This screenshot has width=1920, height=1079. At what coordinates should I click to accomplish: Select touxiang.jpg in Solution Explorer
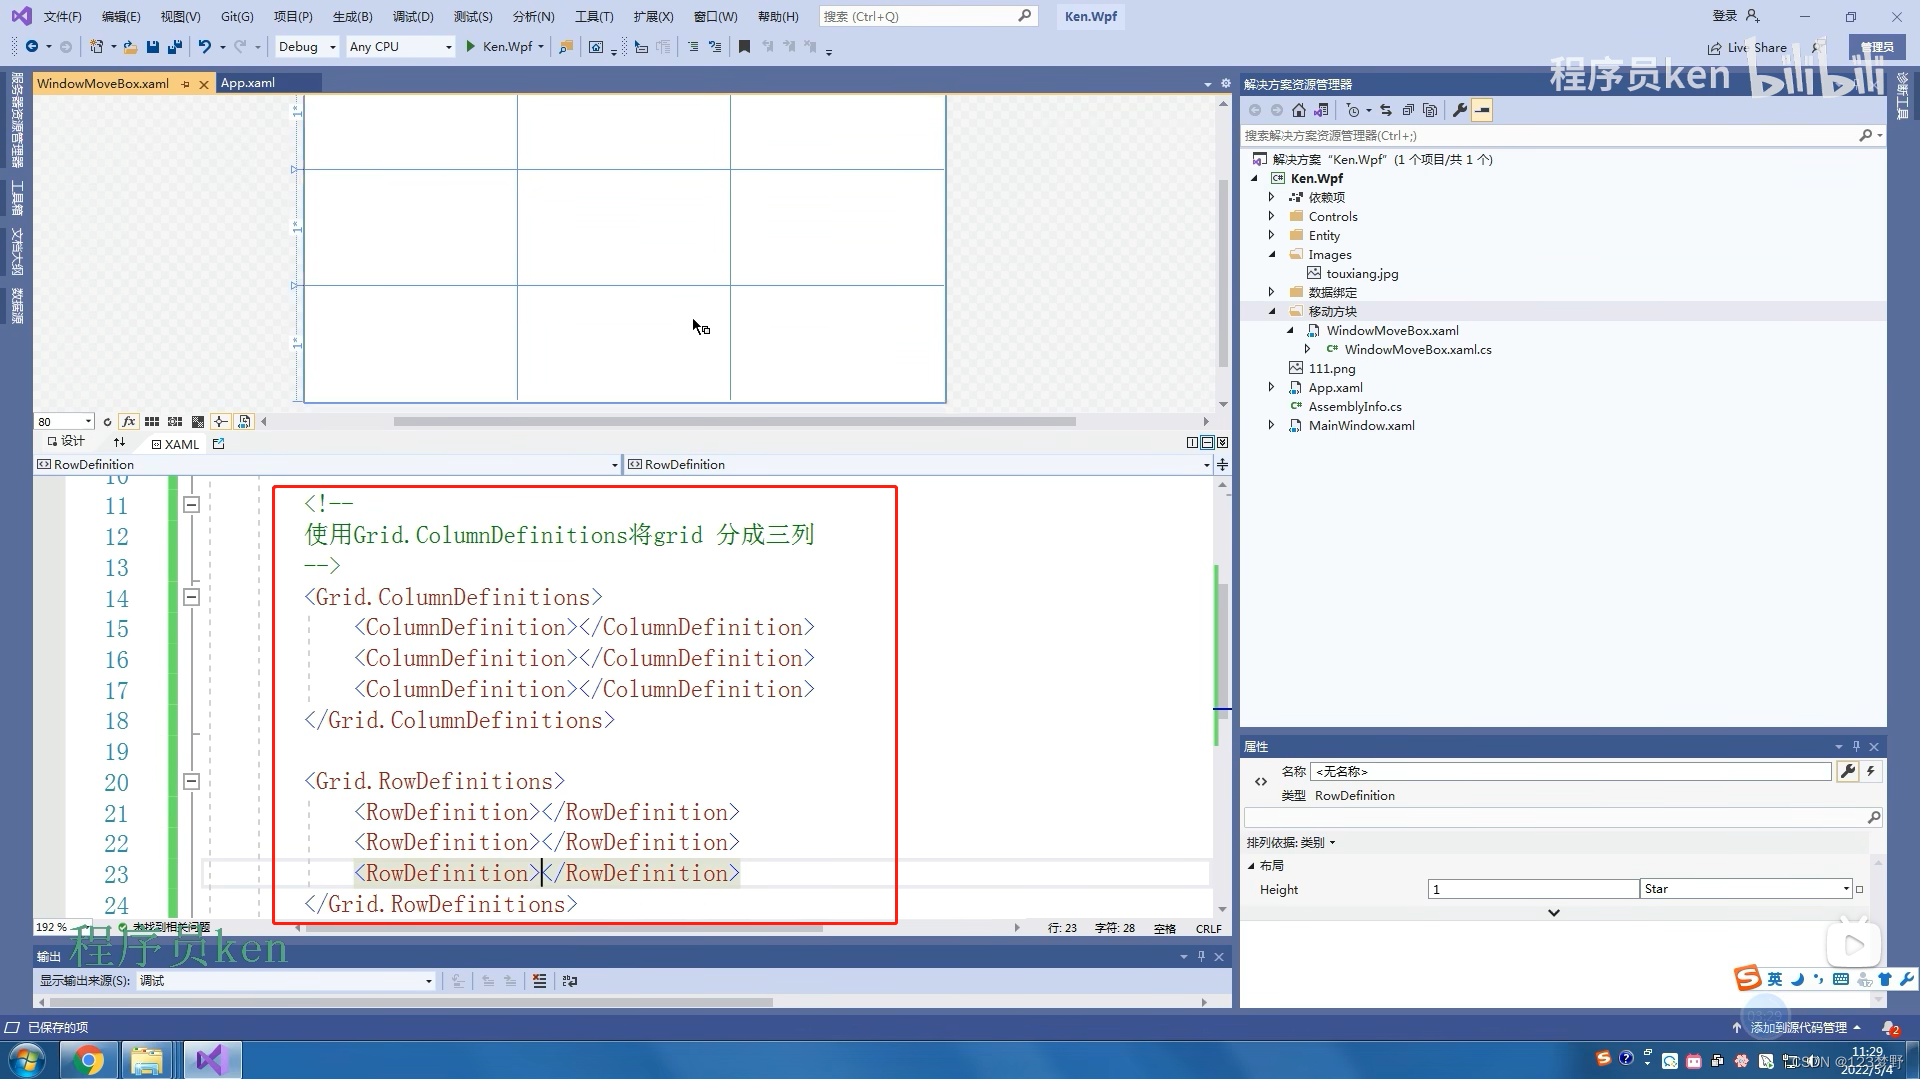1362,273
